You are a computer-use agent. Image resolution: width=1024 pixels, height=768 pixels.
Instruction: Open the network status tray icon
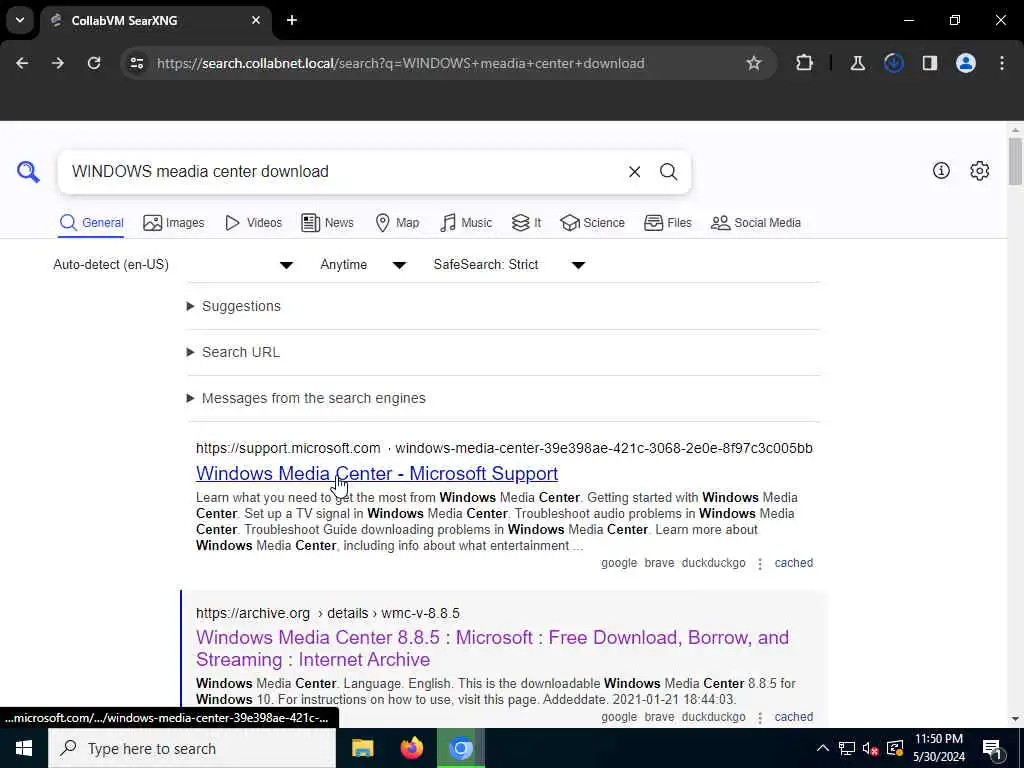point(847,748)
